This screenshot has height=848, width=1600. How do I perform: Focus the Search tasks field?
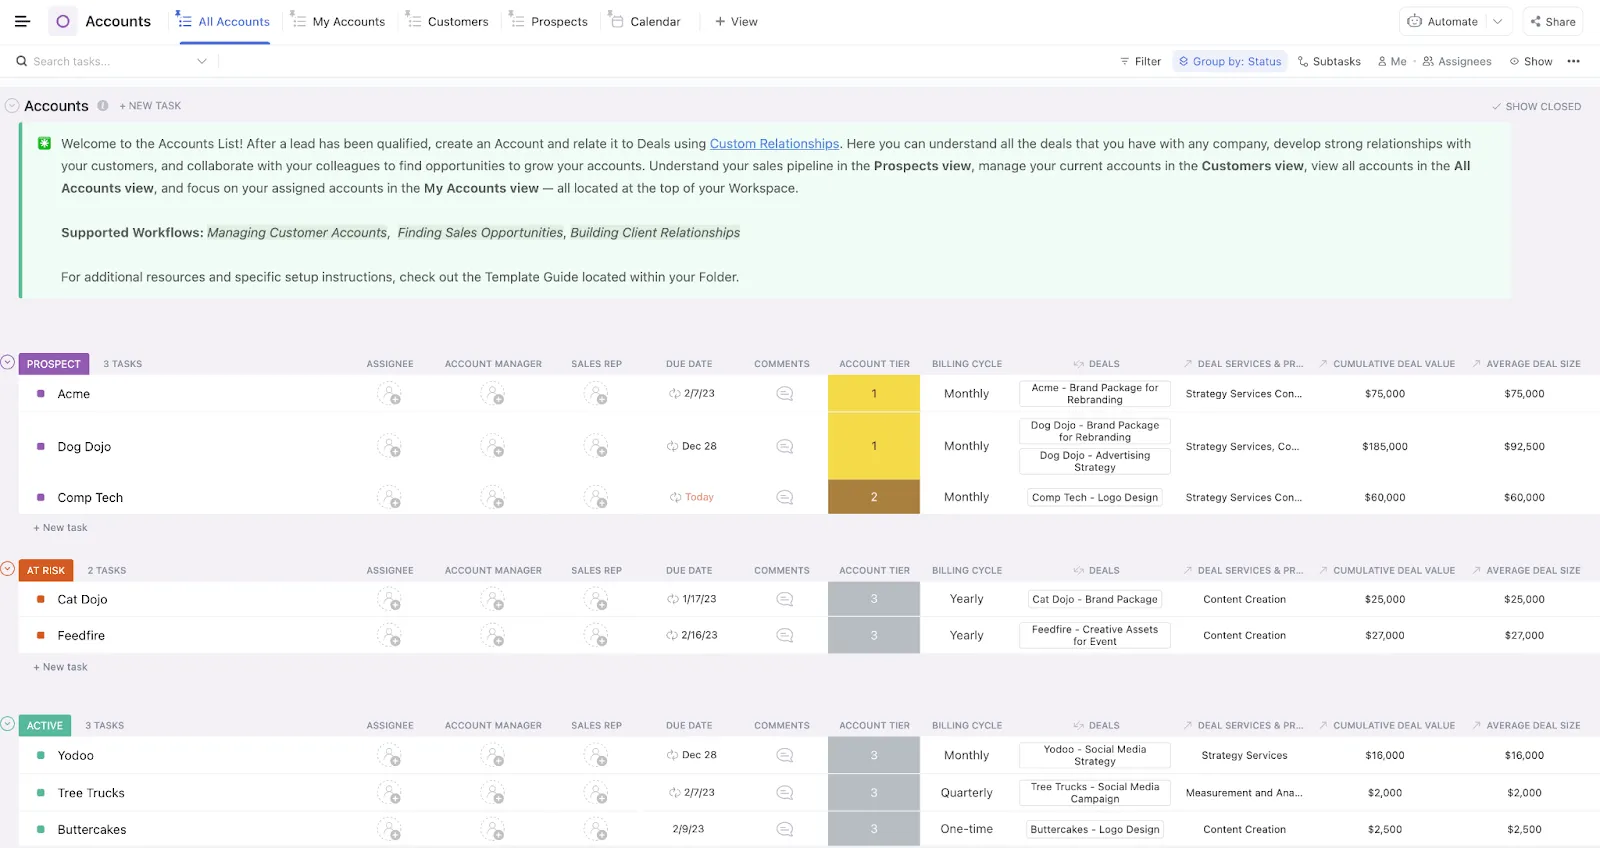(x=110, y=61)
